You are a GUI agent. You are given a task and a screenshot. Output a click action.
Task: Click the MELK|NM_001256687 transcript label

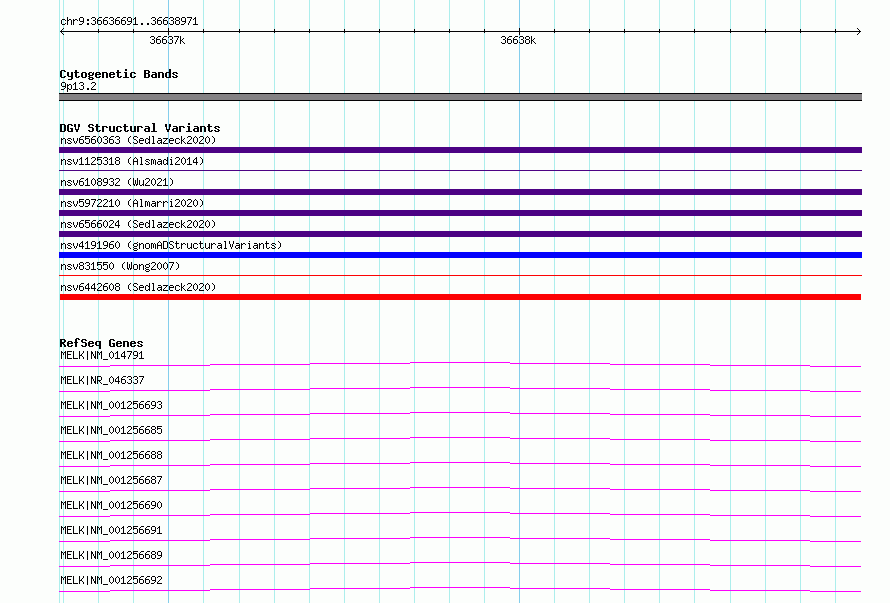click(111, 480)
